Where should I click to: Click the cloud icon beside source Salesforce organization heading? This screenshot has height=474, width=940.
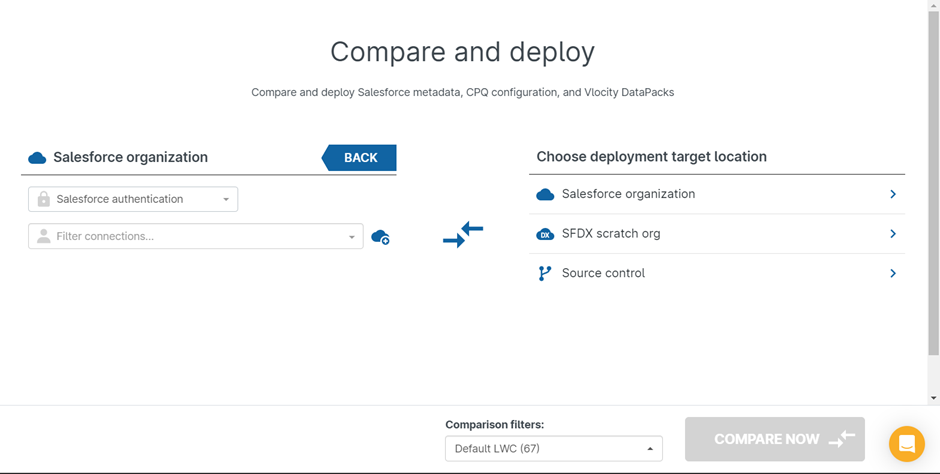click(37, 158)
